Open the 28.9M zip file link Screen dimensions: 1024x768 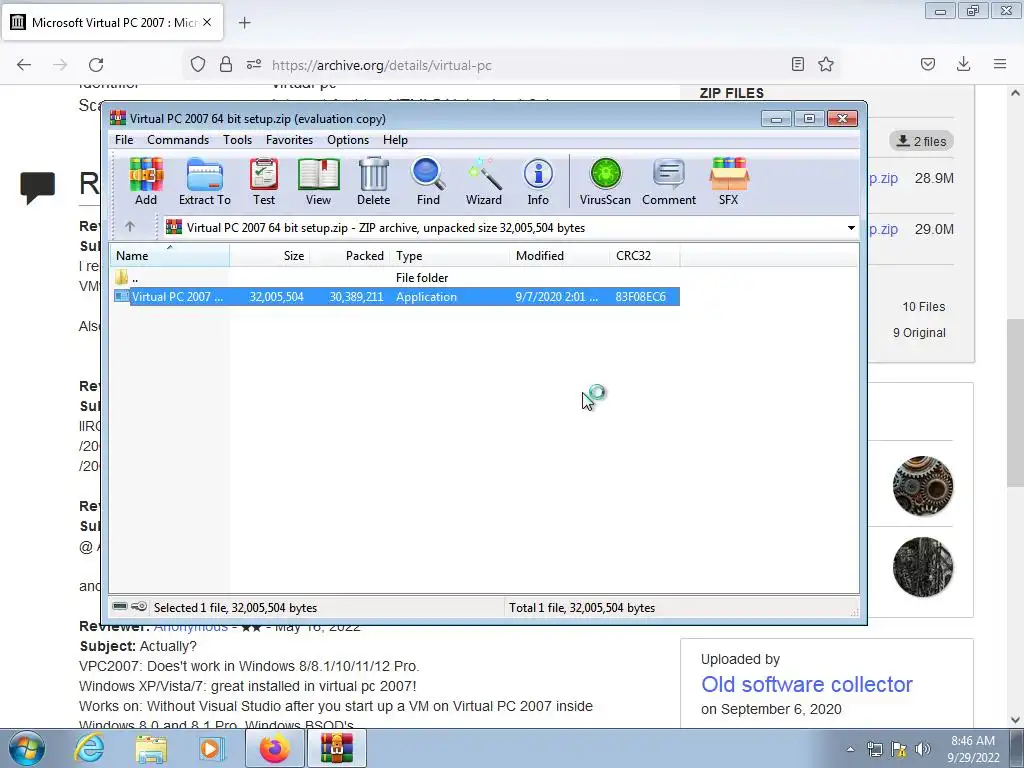point(883,178)
